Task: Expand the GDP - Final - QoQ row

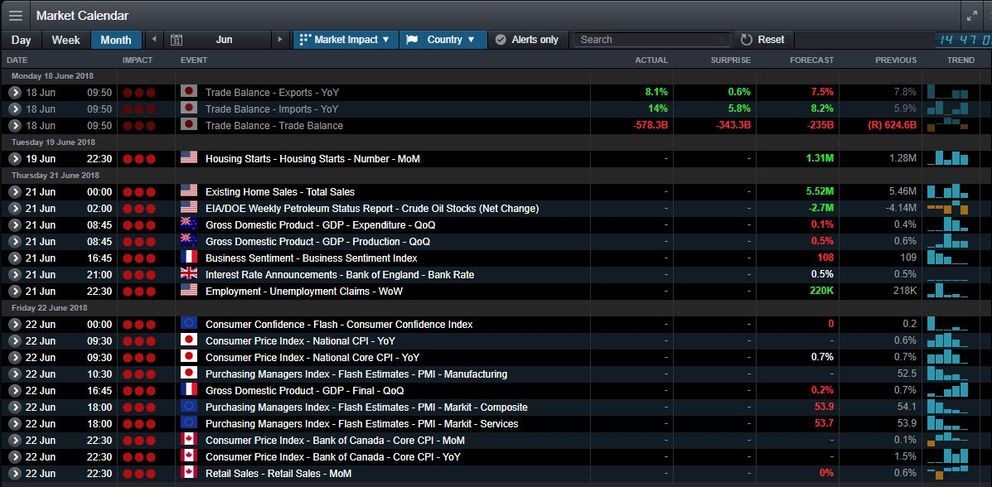Action: [x=15, y=391]
